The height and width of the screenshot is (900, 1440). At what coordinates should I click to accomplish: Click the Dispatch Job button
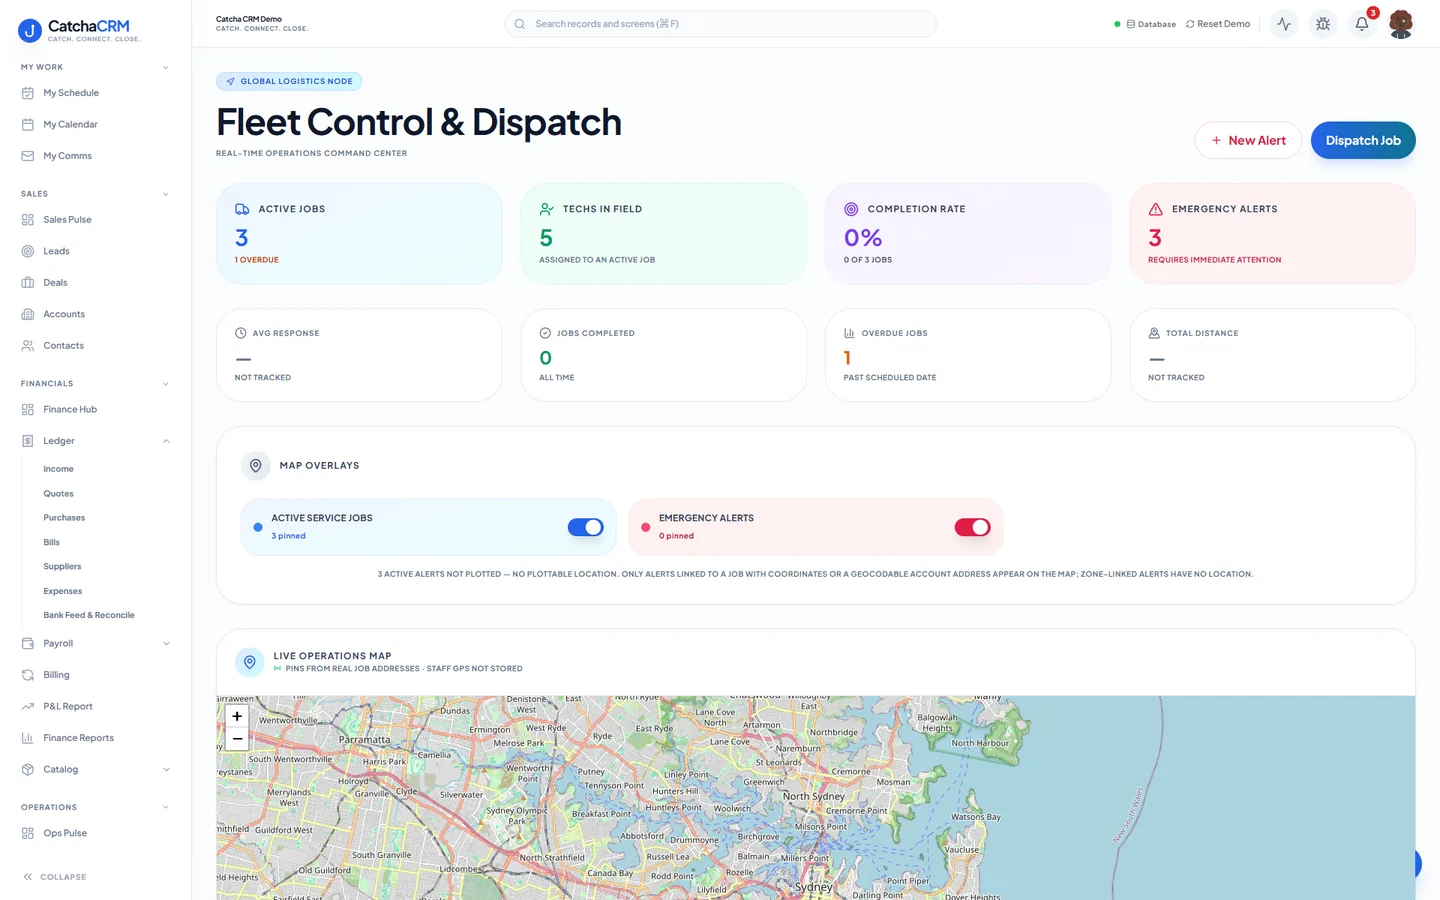tap(1363, 140)
